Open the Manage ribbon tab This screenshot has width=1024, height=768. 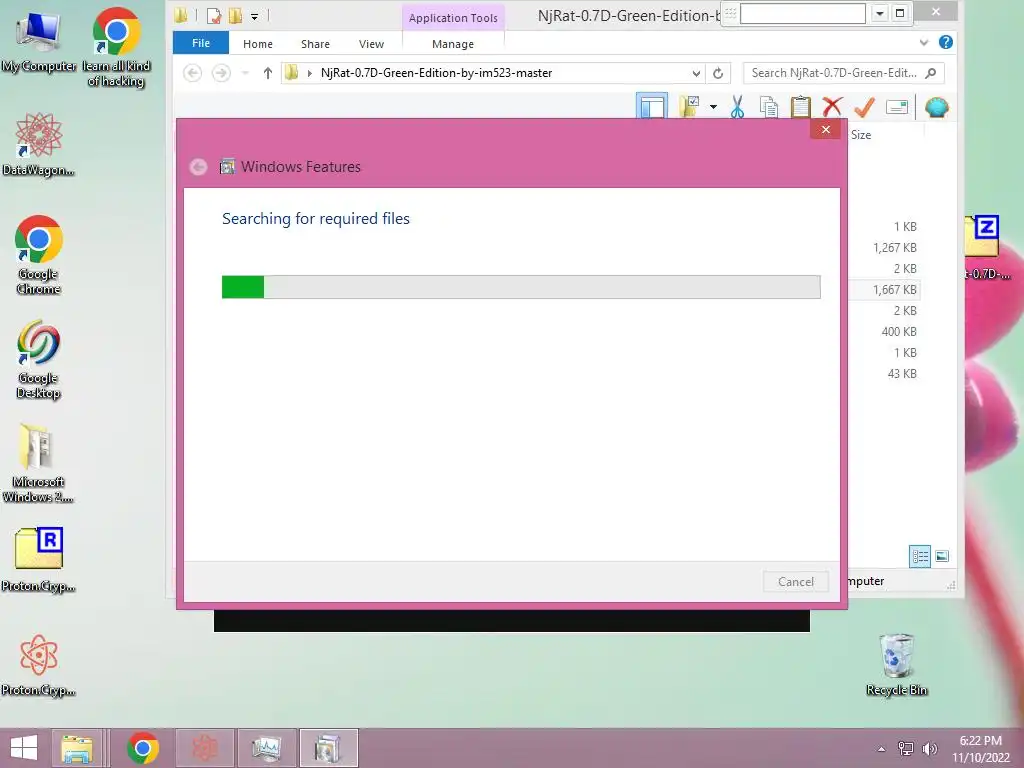453,44
